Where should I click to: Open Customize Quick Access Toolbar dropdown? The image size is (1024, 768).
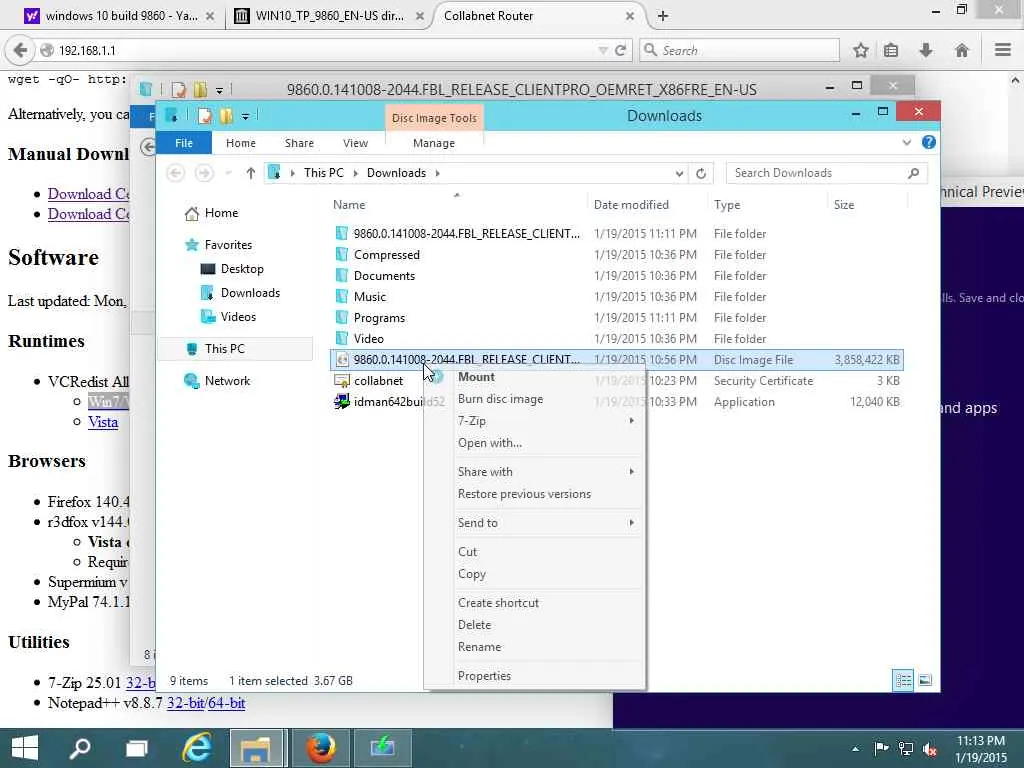[245, 116]
